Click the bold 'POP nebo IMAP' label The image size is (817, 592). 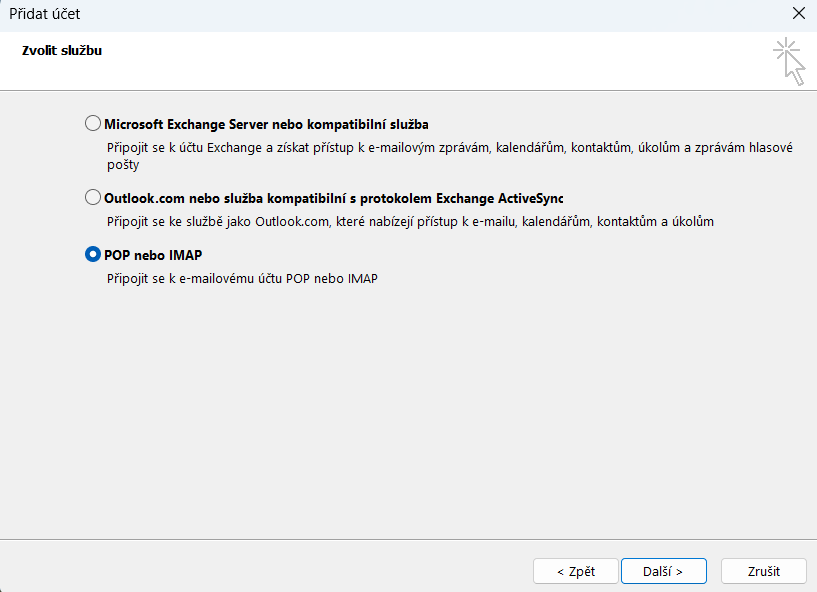tap(153, 255)
